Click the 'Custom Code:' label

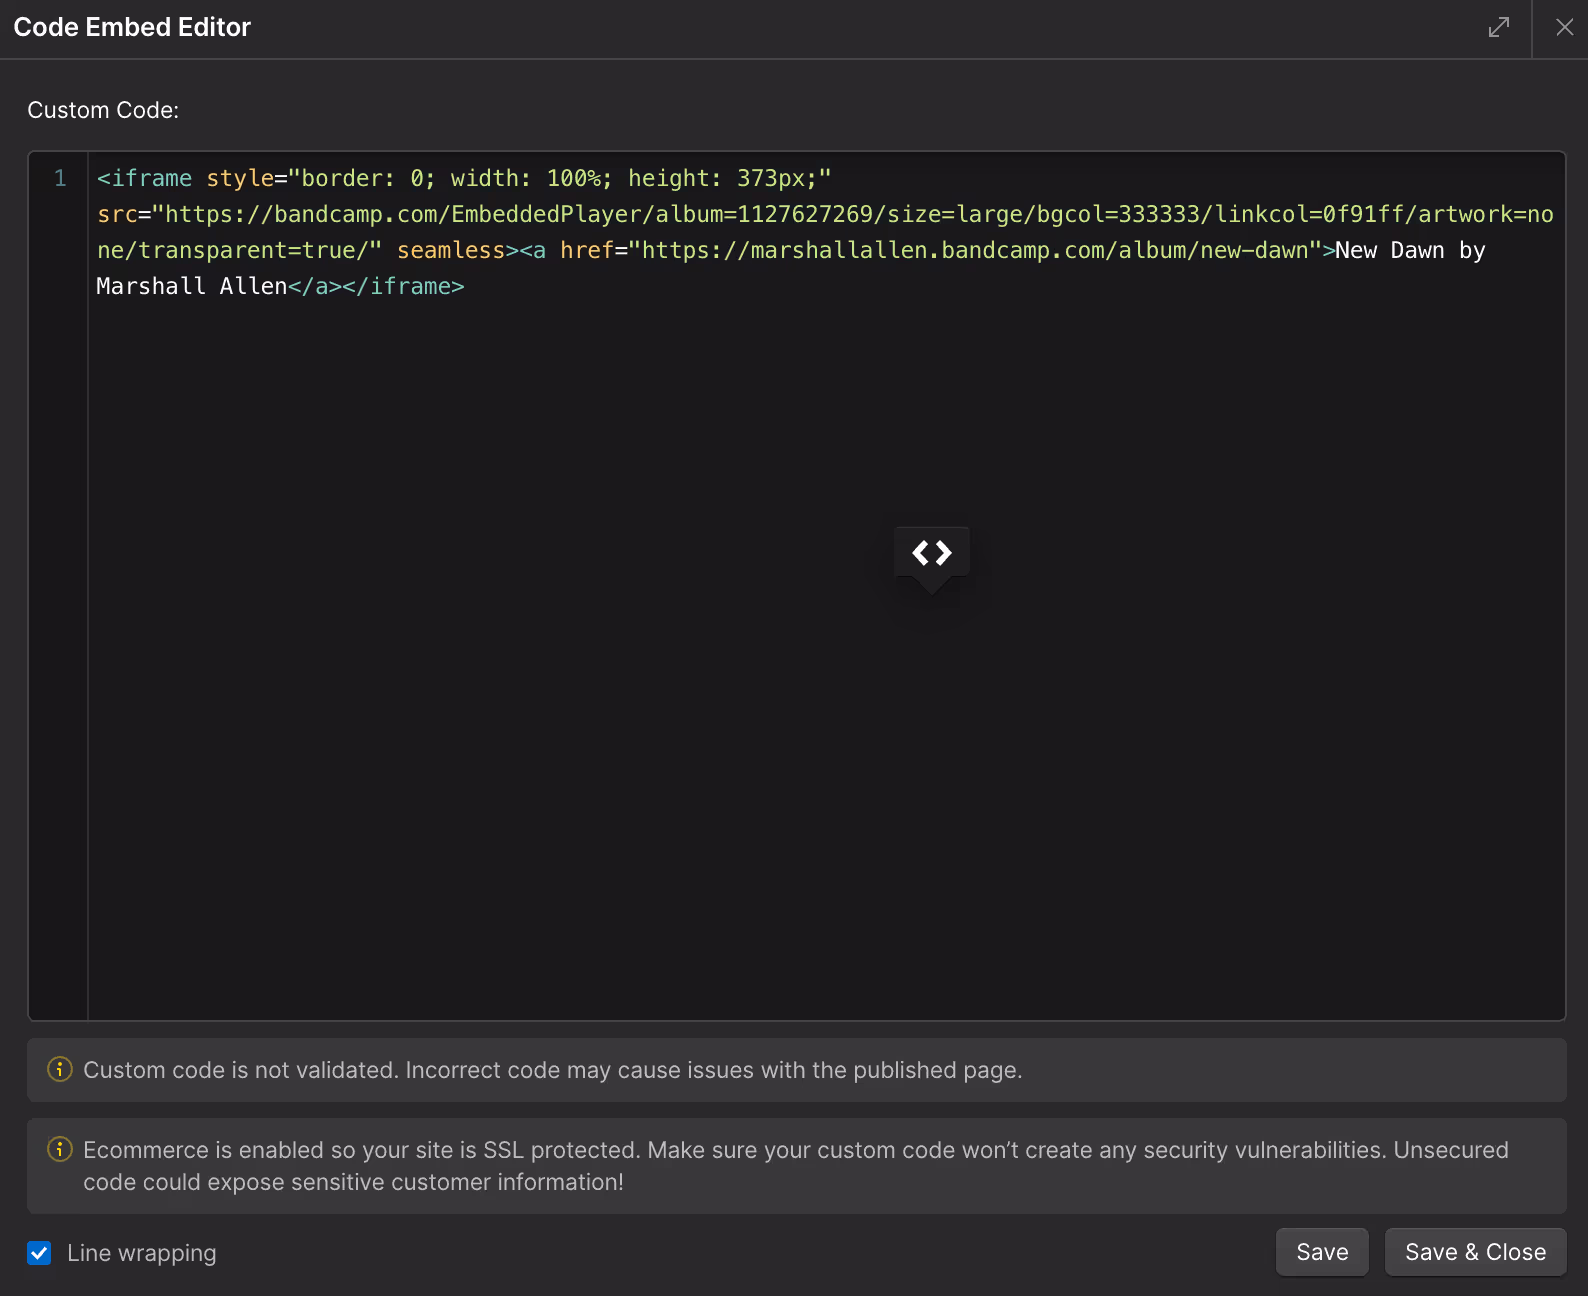click(103, 110)
